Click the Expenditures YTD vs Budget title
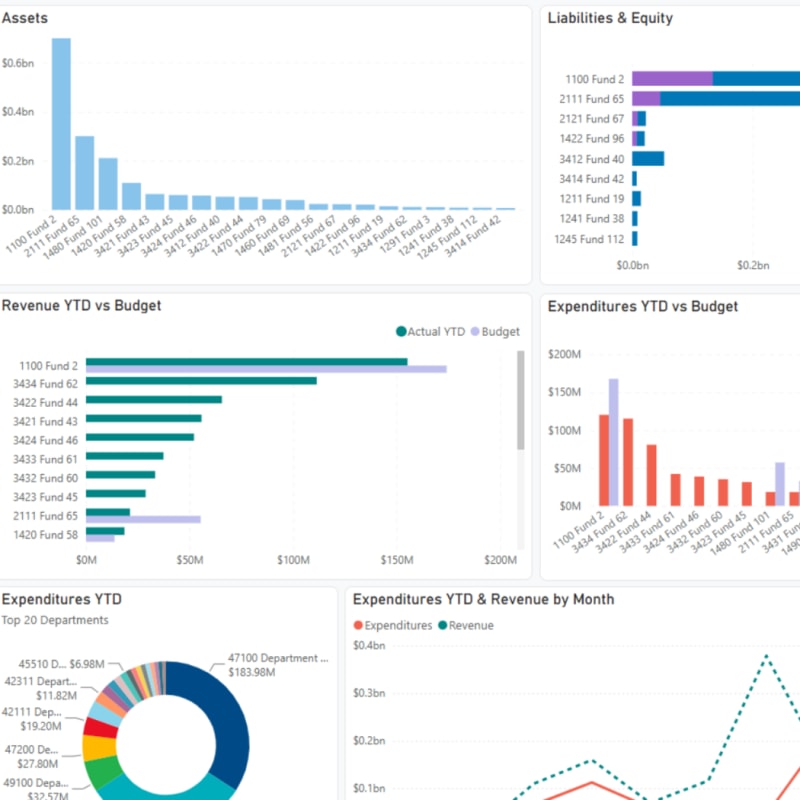 (x=643, y=307)
